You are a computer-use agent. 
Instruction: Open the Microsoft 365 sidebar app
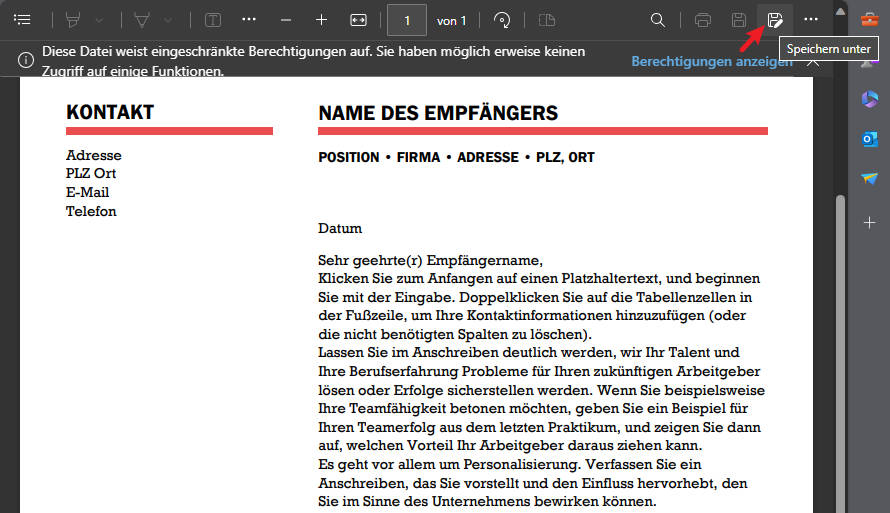(x=870, y=99)
